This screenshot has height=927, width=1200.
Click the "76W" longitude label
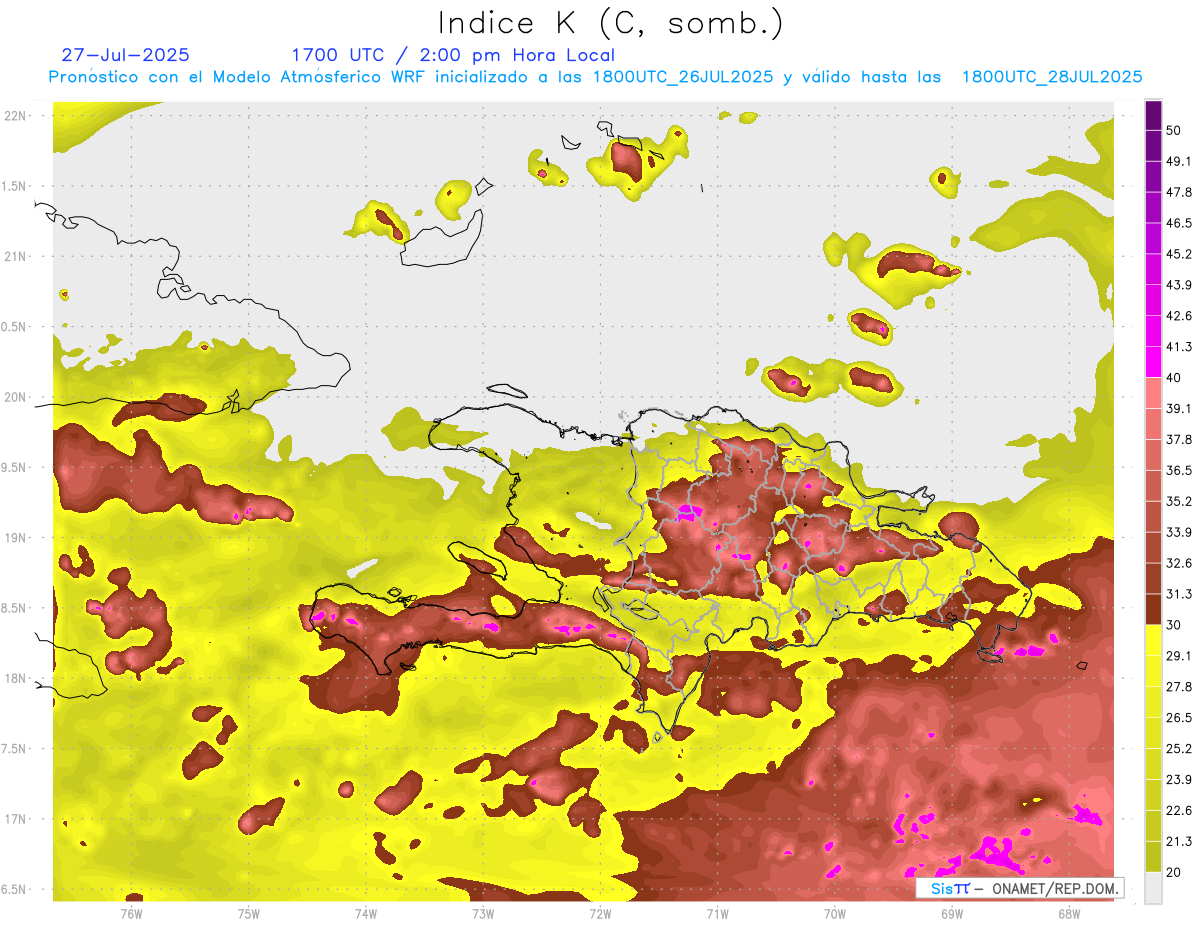coord(131,913)
